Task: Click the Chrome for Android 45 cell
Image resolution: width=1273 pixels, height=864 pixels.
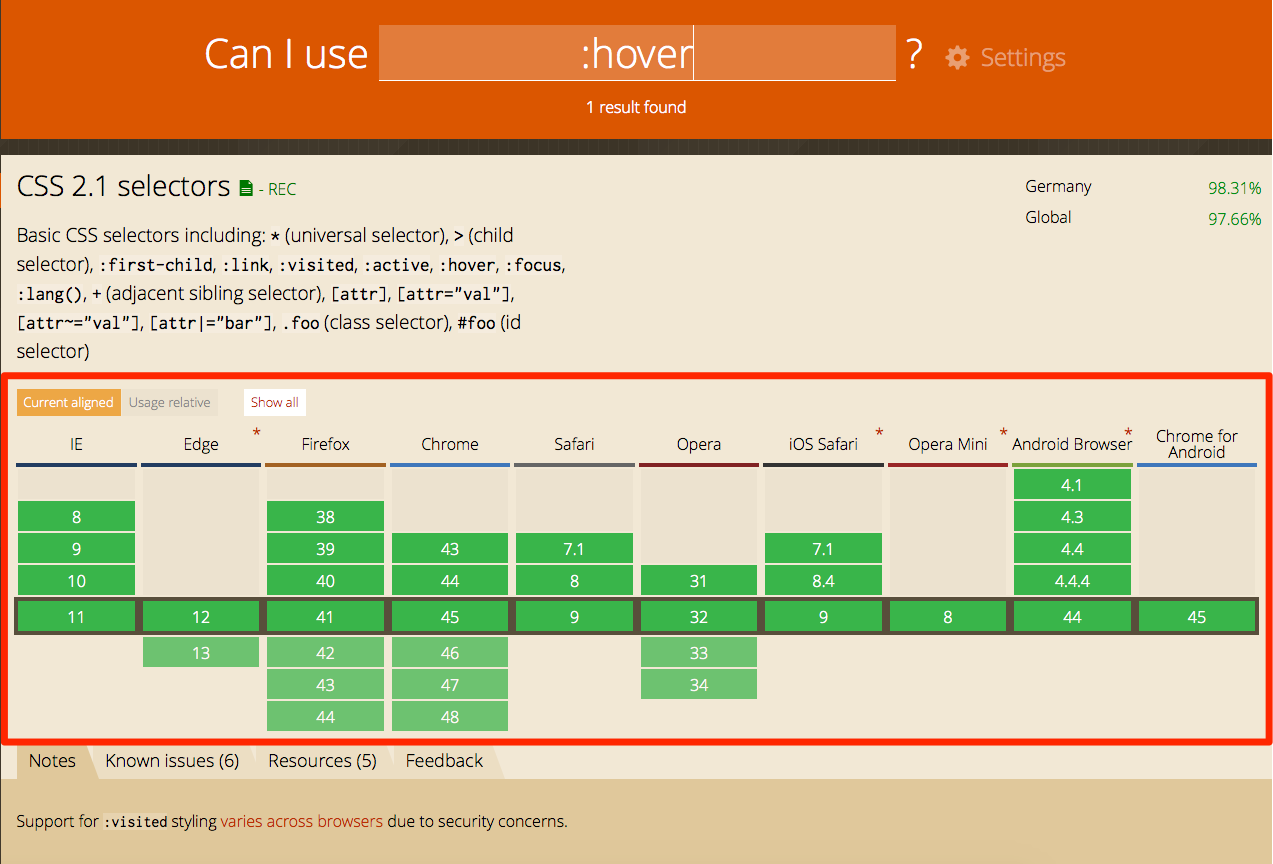Action: (x=1197, y=617)
